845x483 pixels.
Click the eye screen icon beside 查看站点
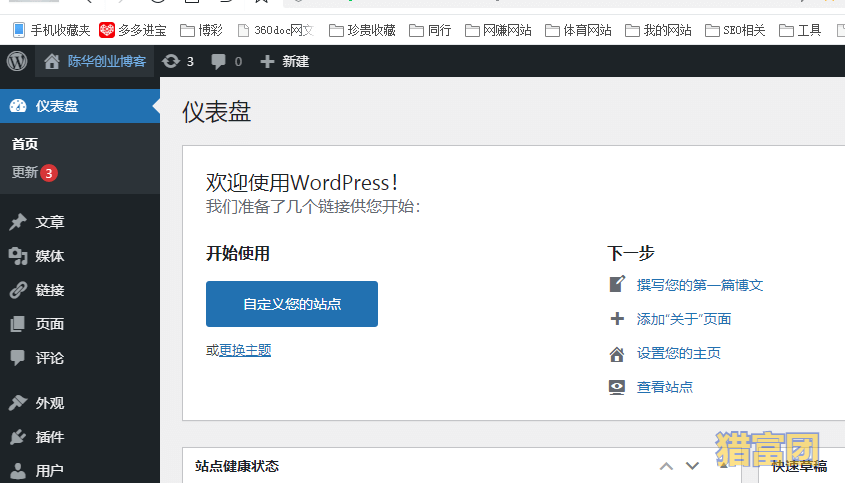[x=617, y=387]
